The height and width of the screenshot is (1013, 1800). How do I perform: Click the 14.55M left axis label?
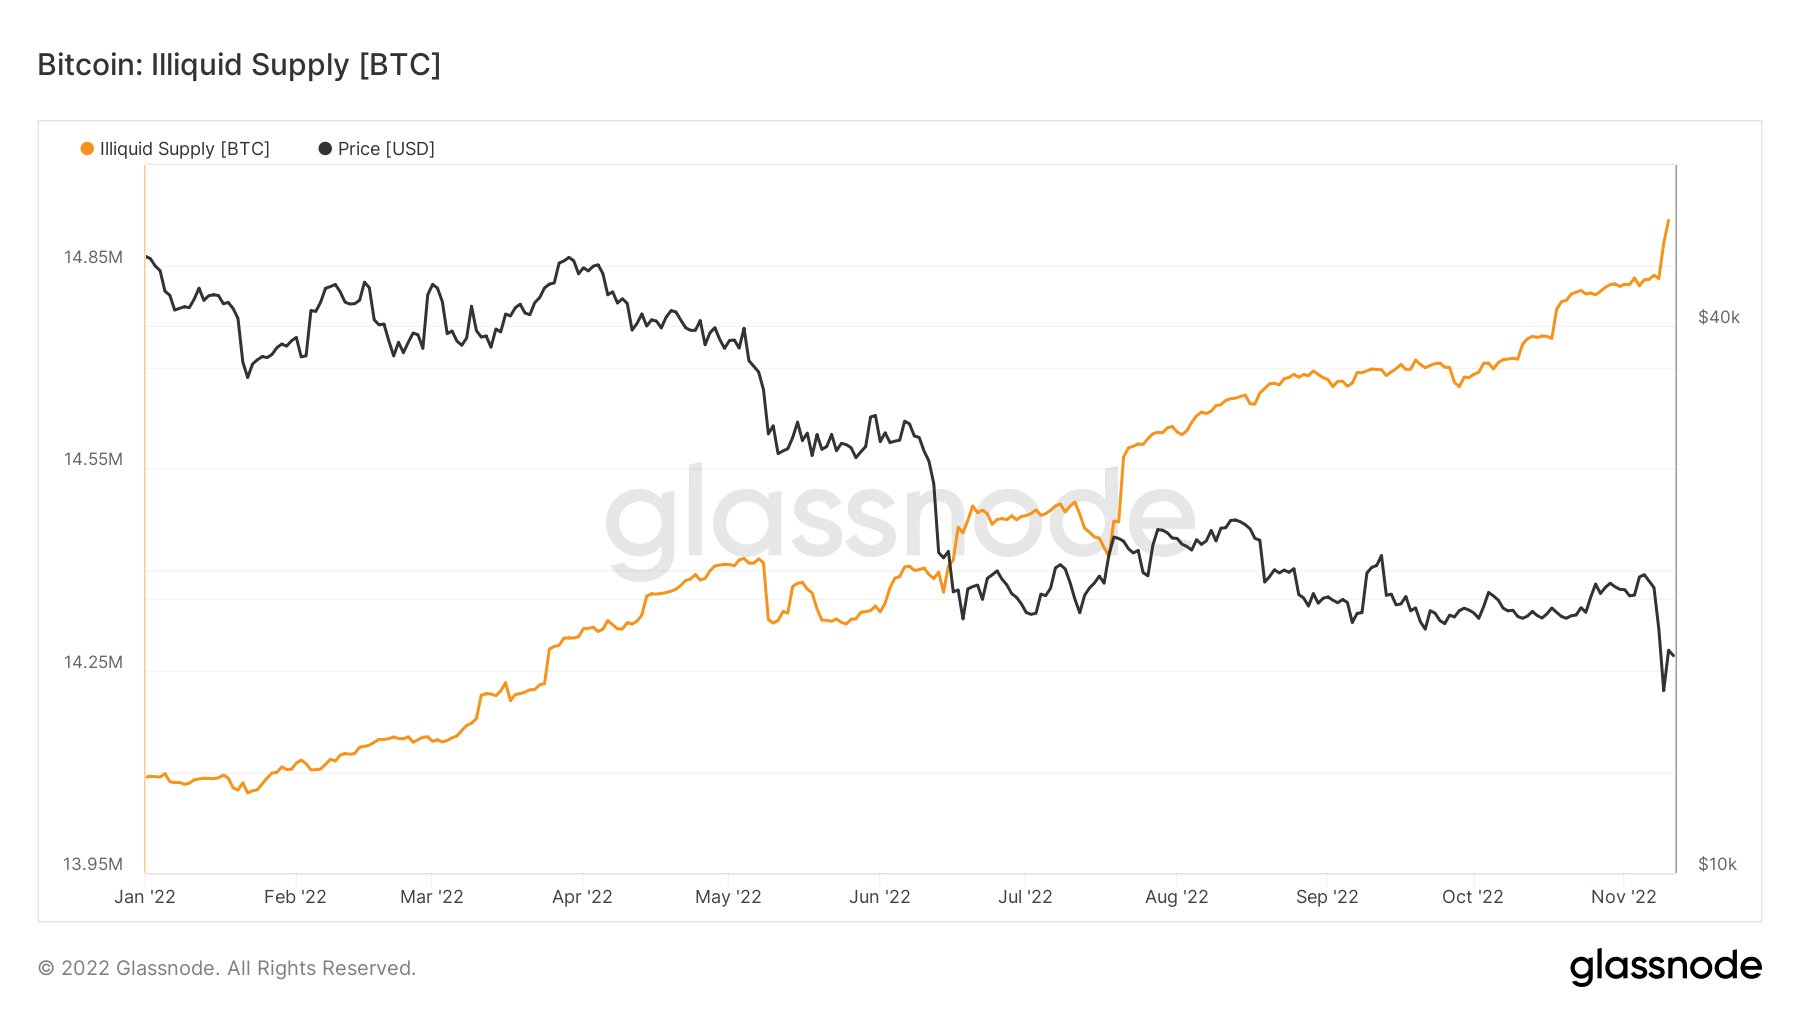[93, 459]
